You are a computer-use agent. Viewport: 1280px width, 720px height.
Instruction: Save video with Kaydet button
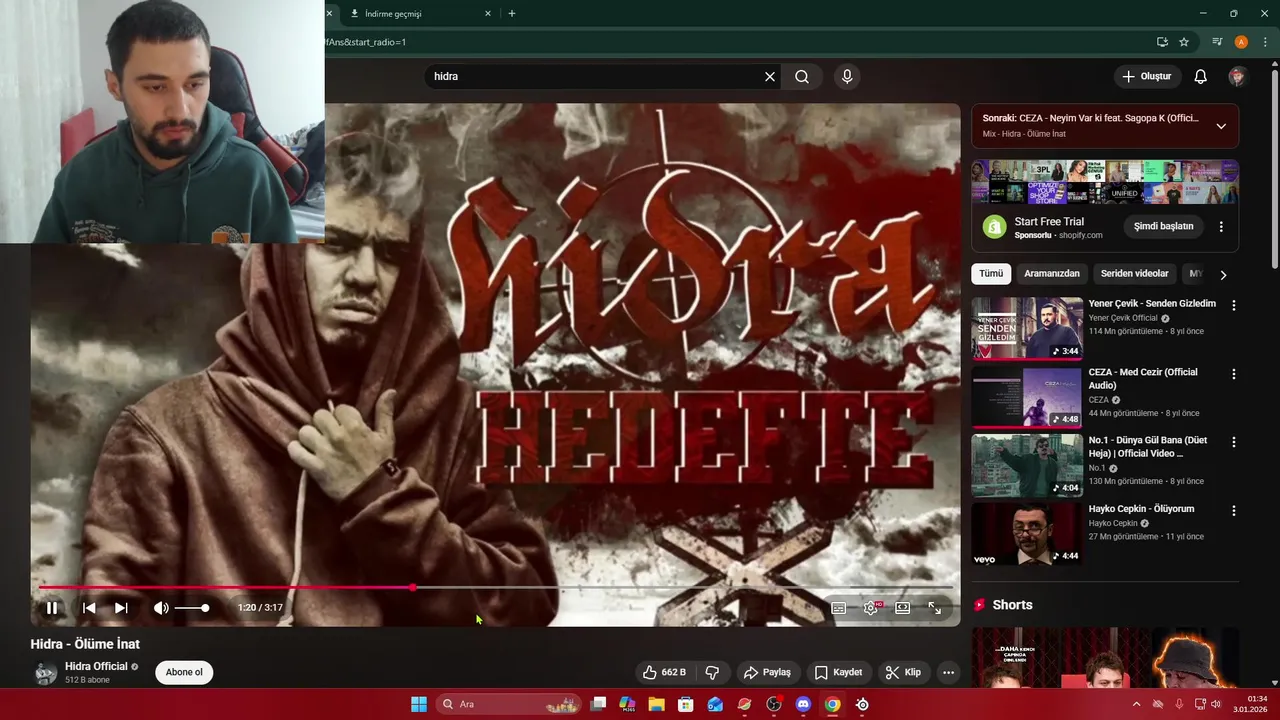point(838,672)
